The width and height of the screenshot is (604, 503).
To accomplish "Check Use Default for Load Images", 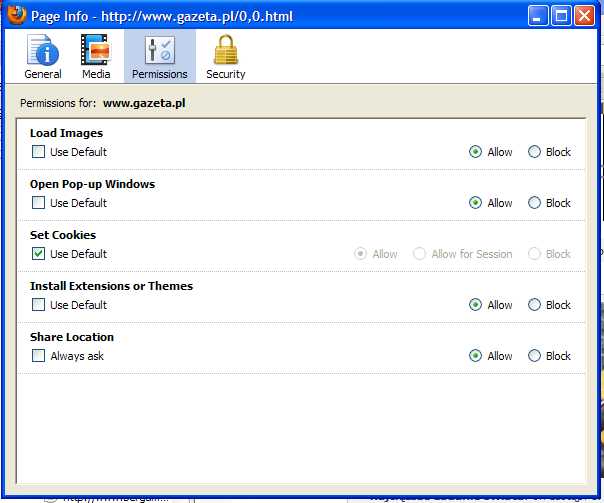I will pyautogui.click(x=38, y=152).
